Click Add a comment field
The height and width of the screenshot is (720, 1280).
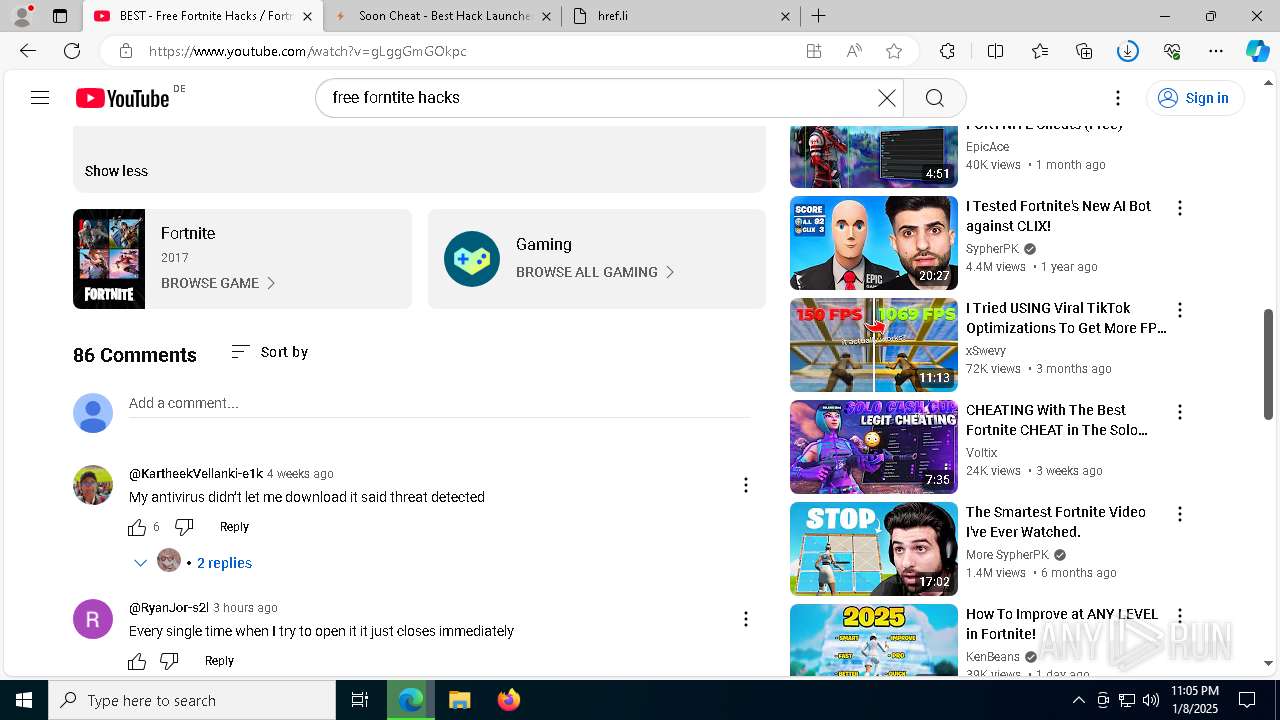click(439, 404)
